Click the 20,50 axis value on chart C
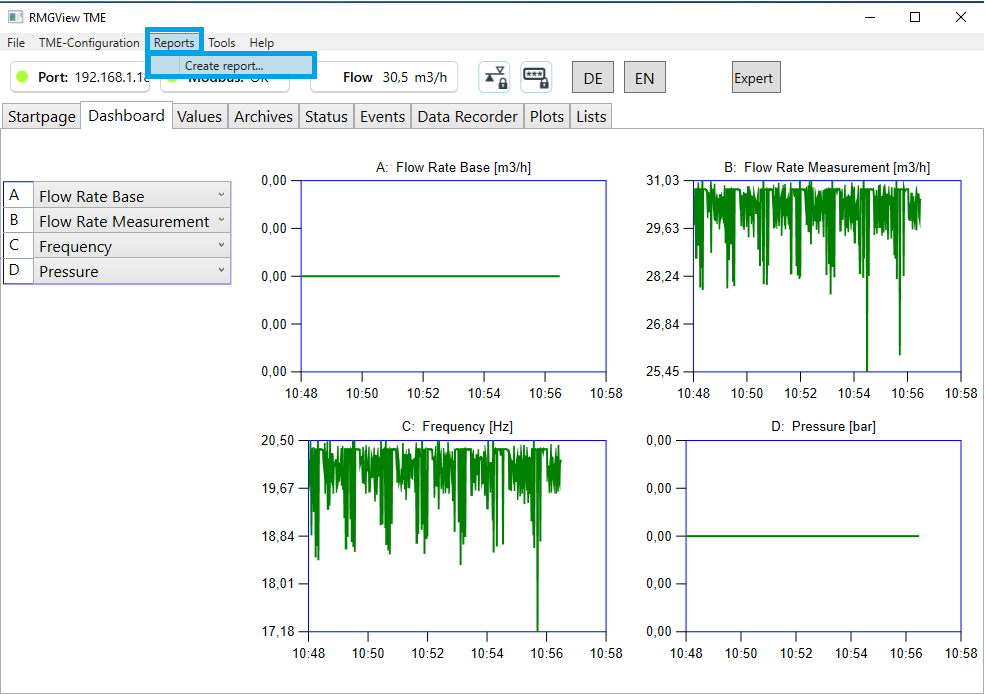Image resolution: width=986 pixels, height=694 pixels. click(x=278, y=440)
